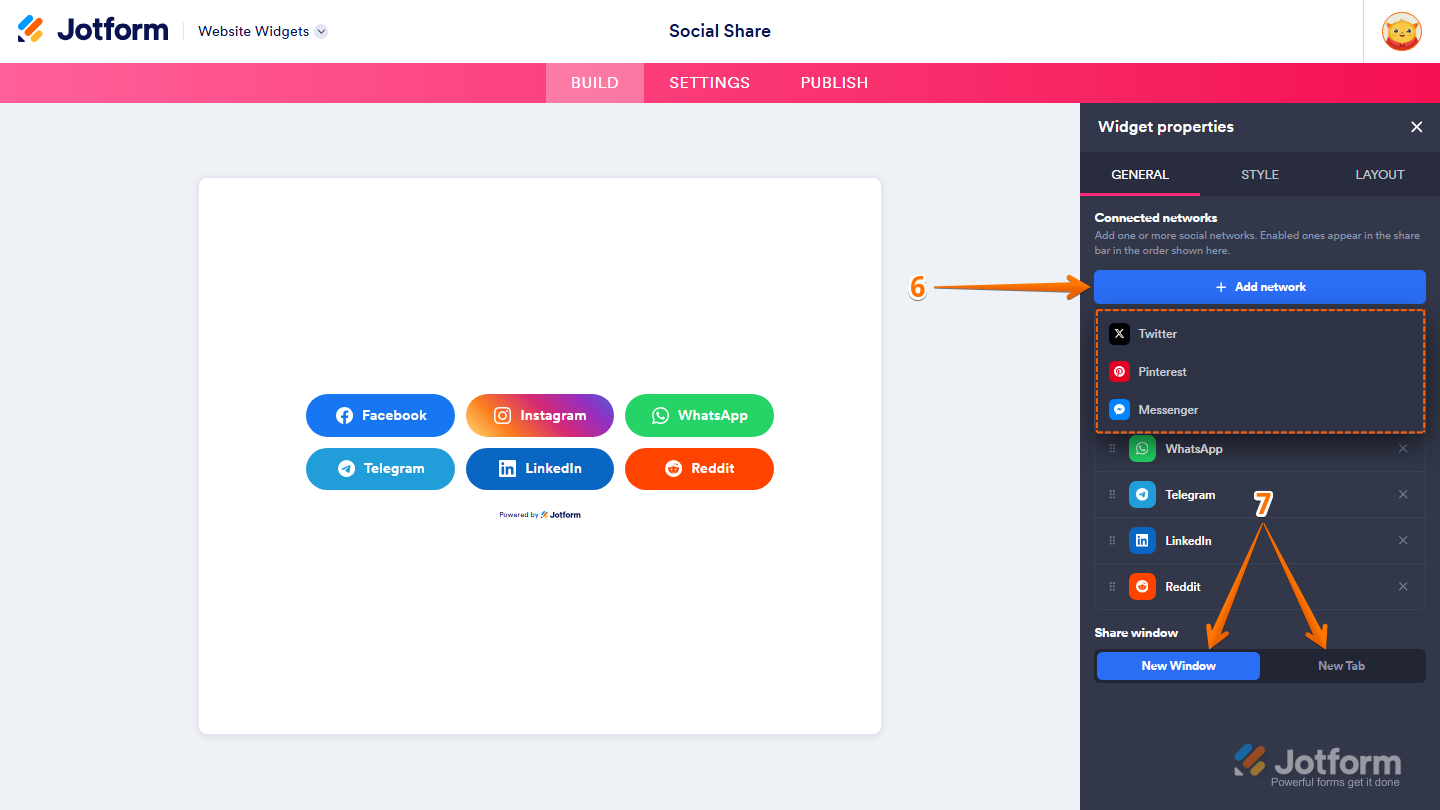Click the WhatsApp share button in preview

699,416
